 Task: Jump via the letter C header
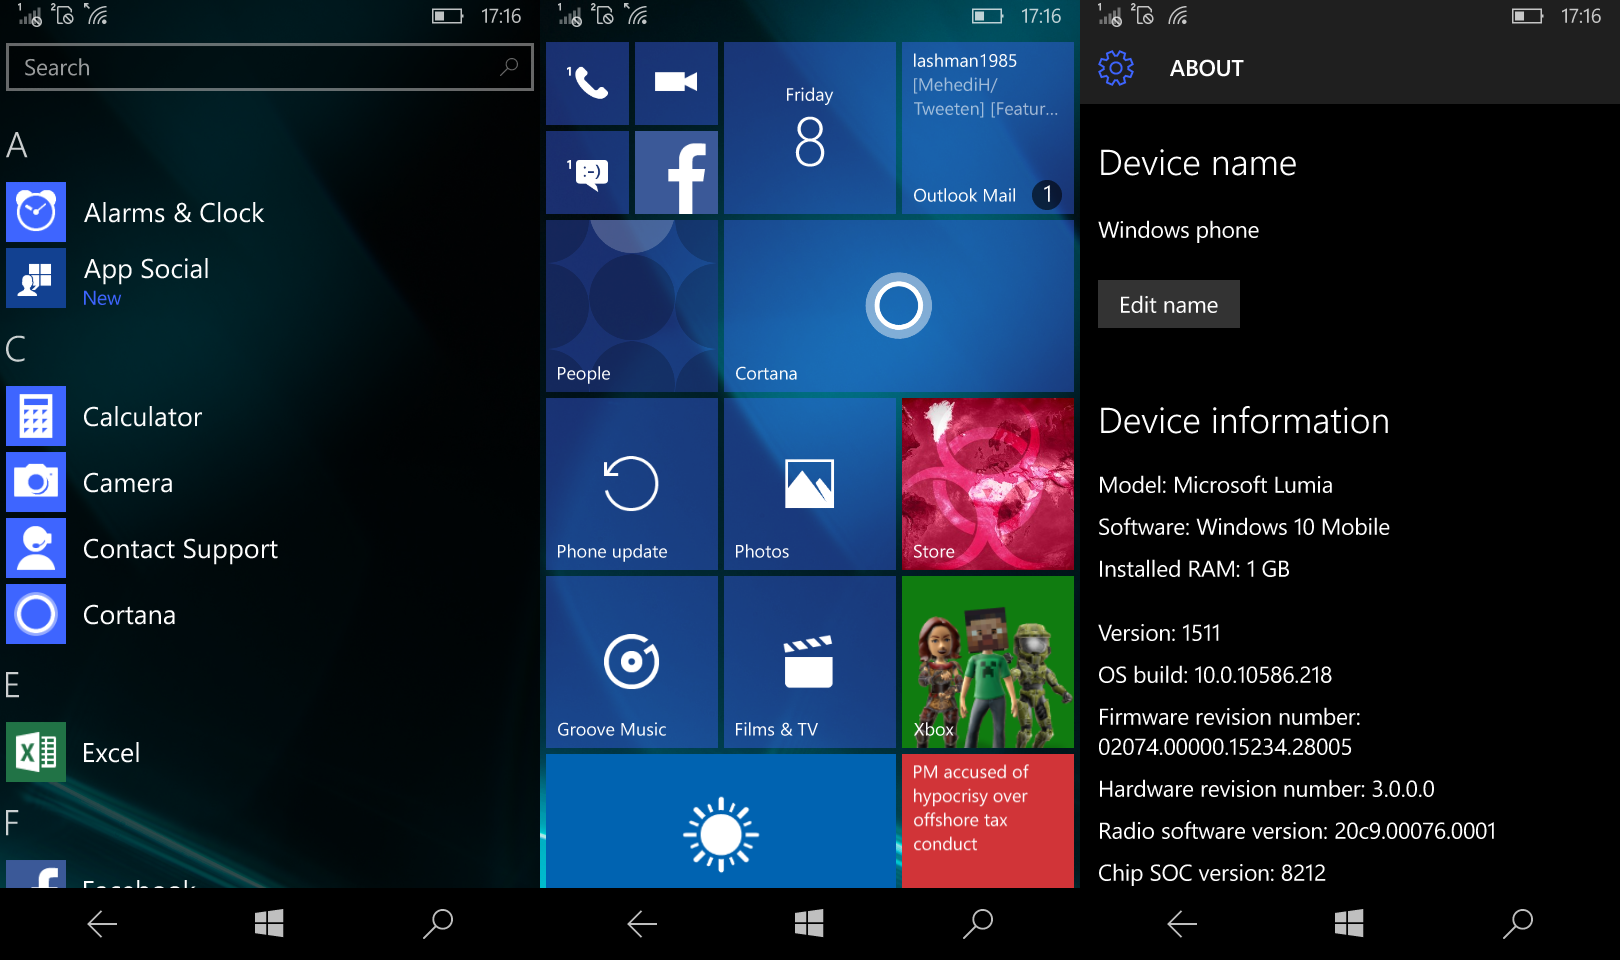[16, 349]
